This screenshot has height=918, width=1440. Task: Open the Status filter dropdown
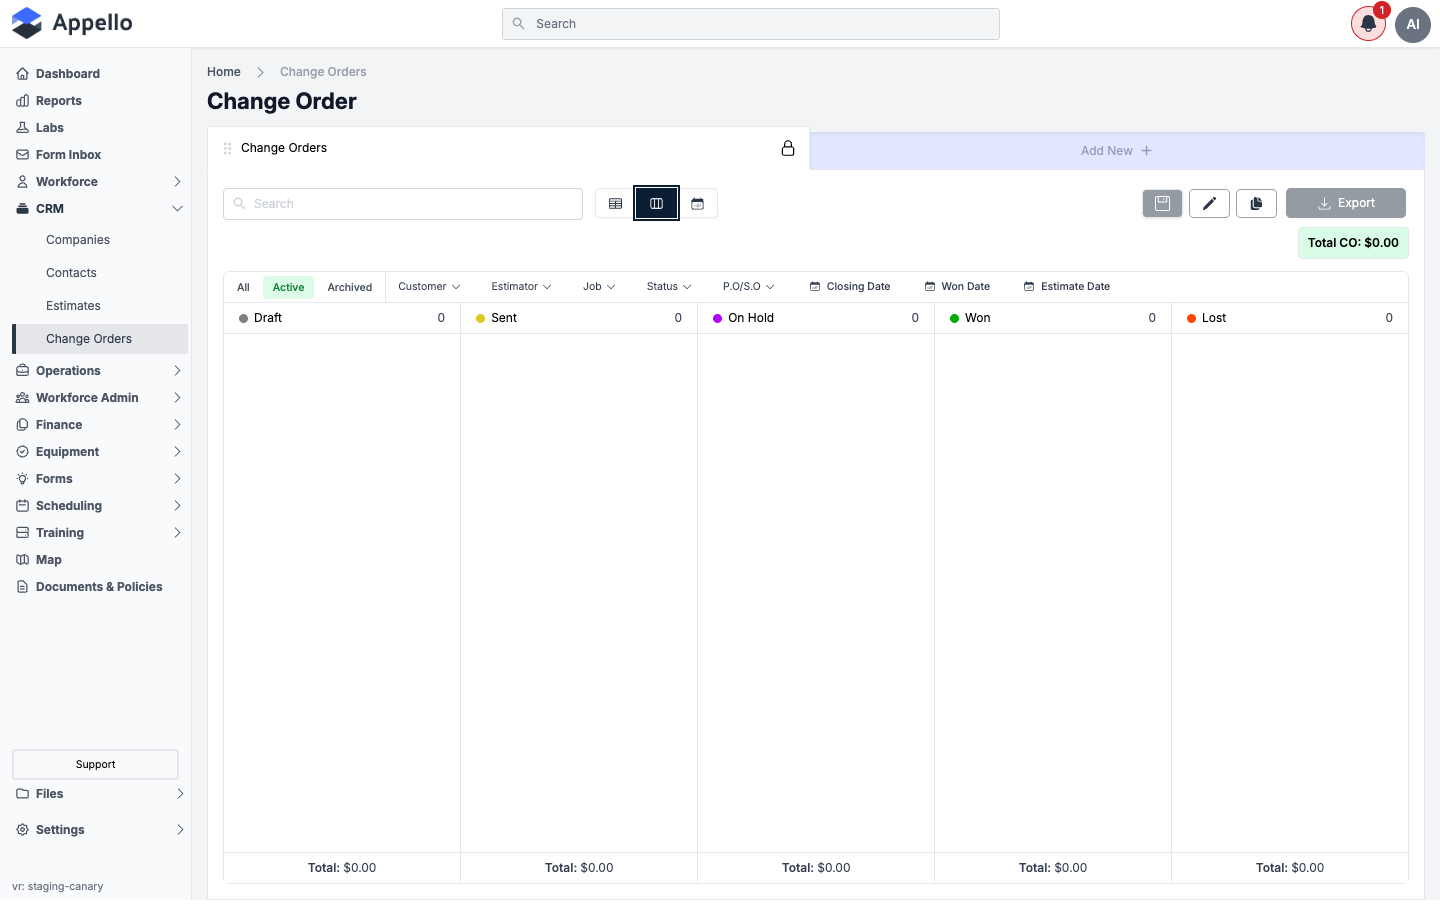tap(669, 287)
